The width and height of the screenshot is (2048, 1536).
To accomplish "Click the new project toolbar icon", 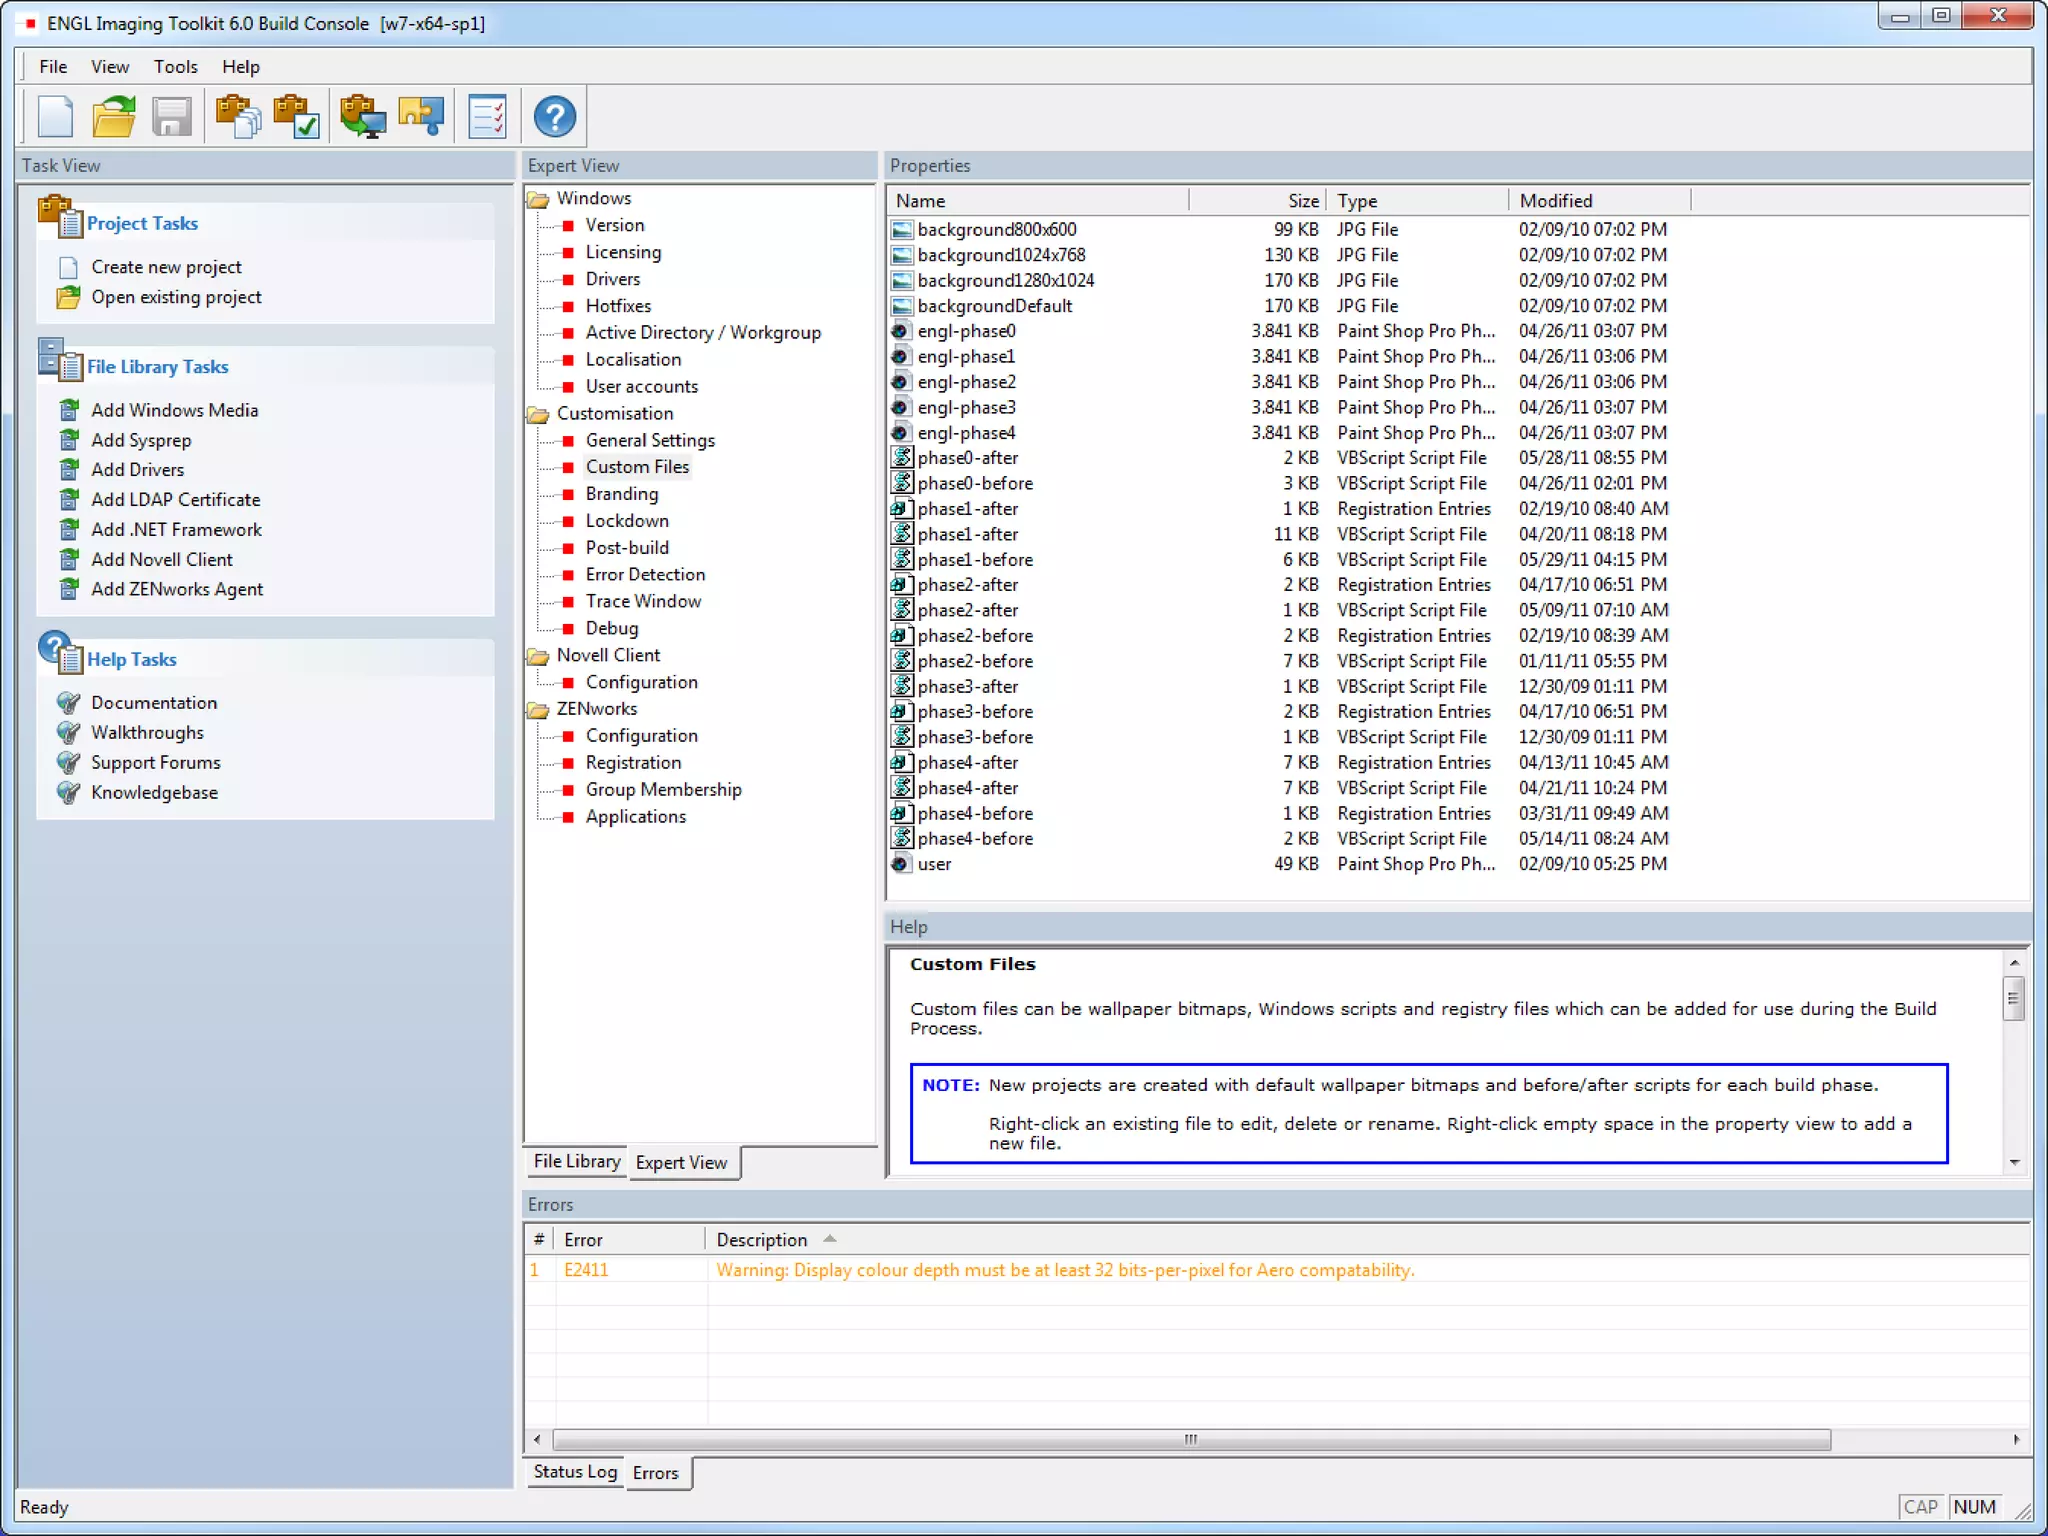I will click(x=56, y=117).
